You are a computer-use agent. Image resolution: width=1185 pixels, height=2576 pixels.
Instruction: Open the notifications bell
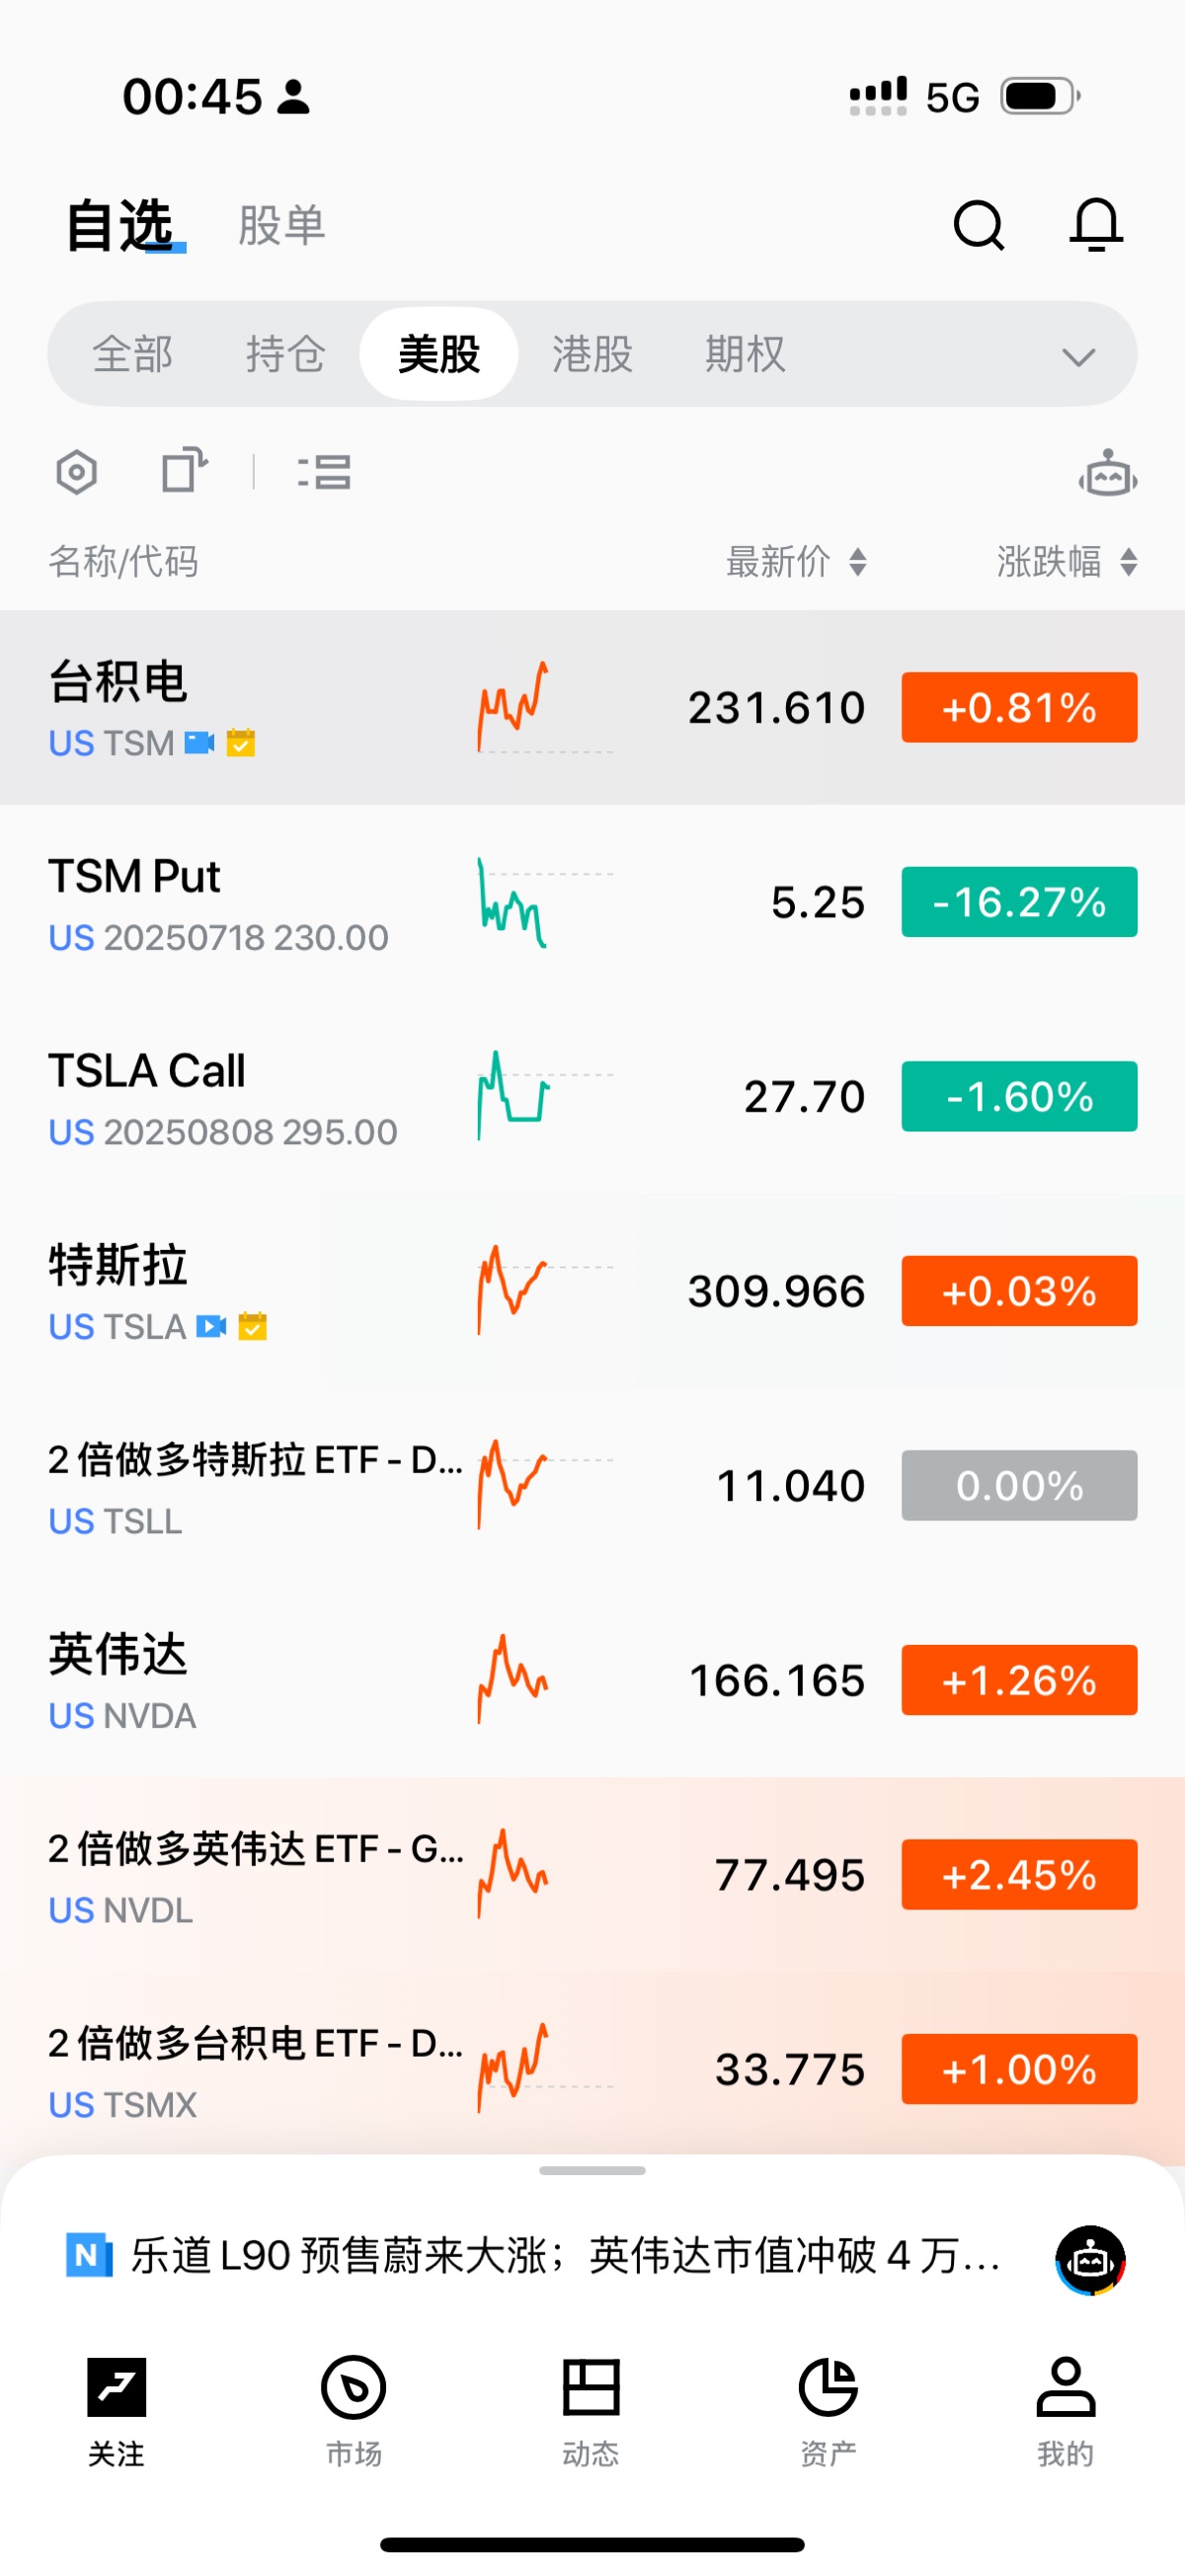[x=1096, y=225]
